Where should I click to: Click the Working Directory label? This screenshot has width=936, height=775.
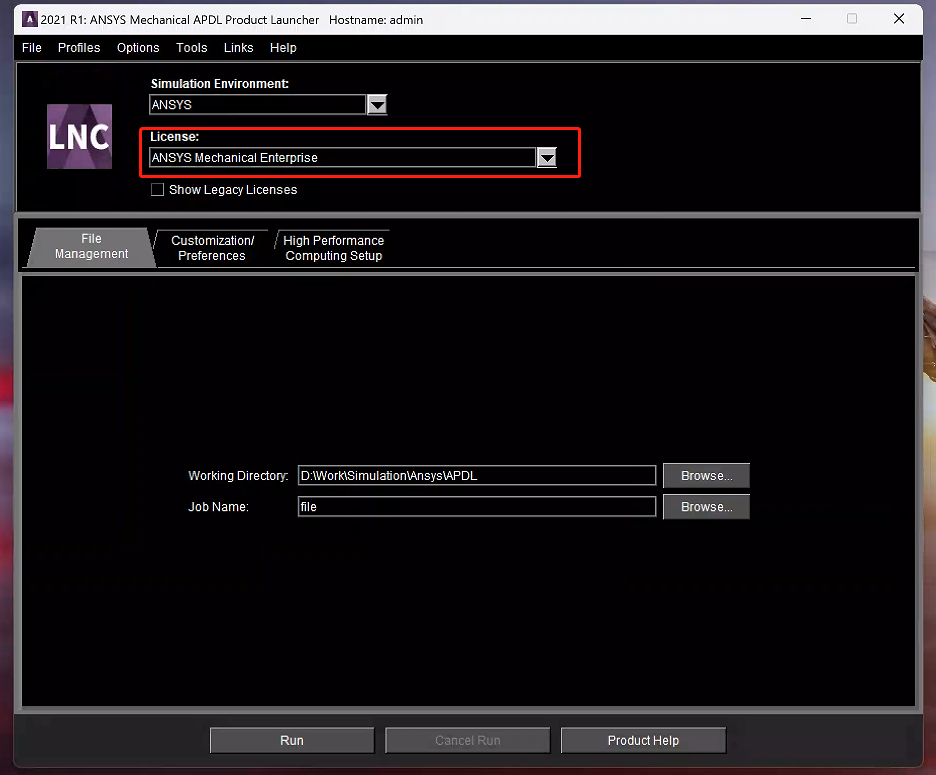pyautogui.click(x=238, y=476)
